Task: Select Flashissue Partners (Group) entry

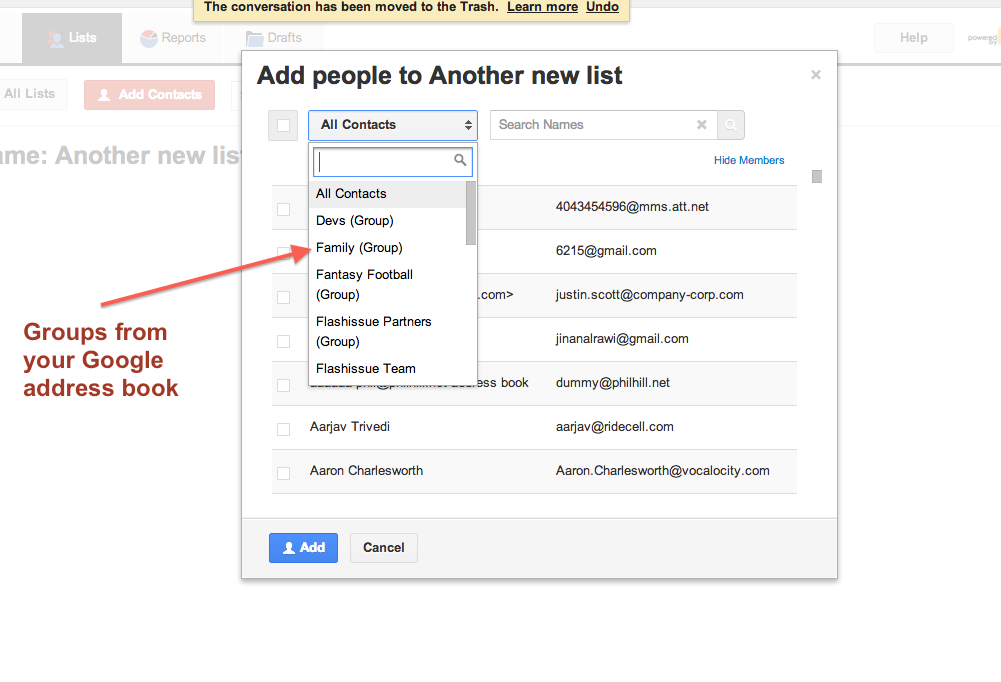Action: (373, 331)
